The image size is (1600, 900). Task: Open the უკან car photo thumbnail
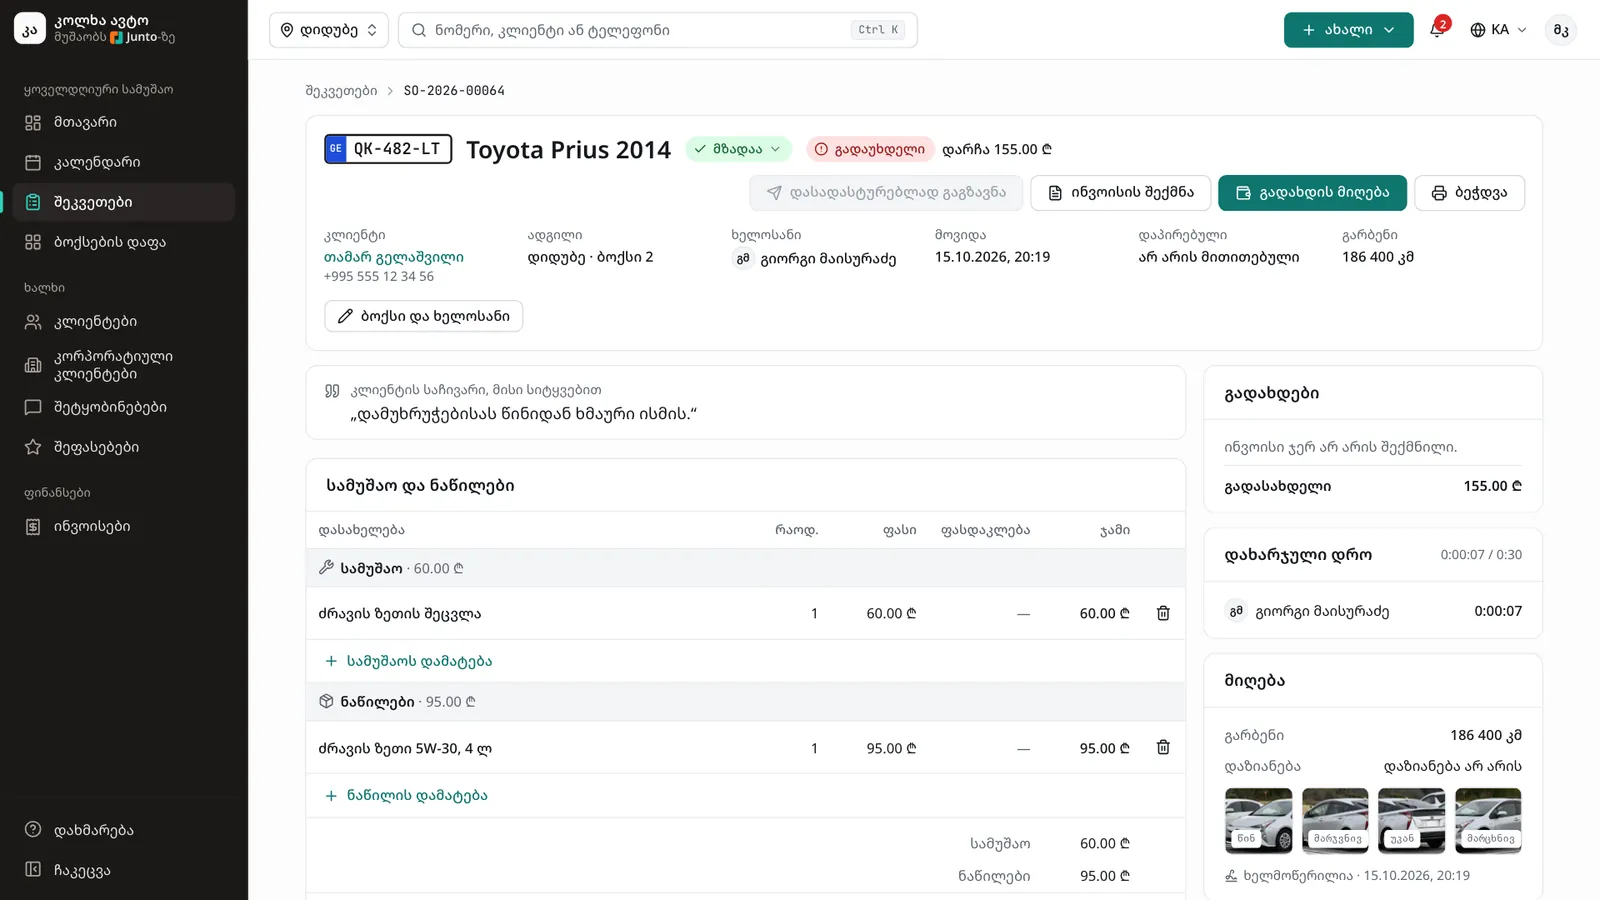[x=1411, y=820]
